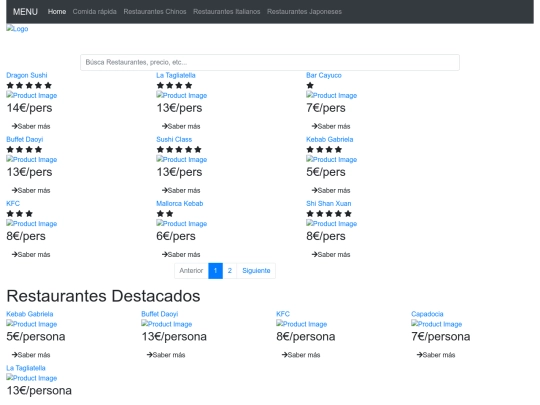Open Restaurantes Chinos category
The height and width of the screenshot is (405, 540).
[x=155, y=12]
